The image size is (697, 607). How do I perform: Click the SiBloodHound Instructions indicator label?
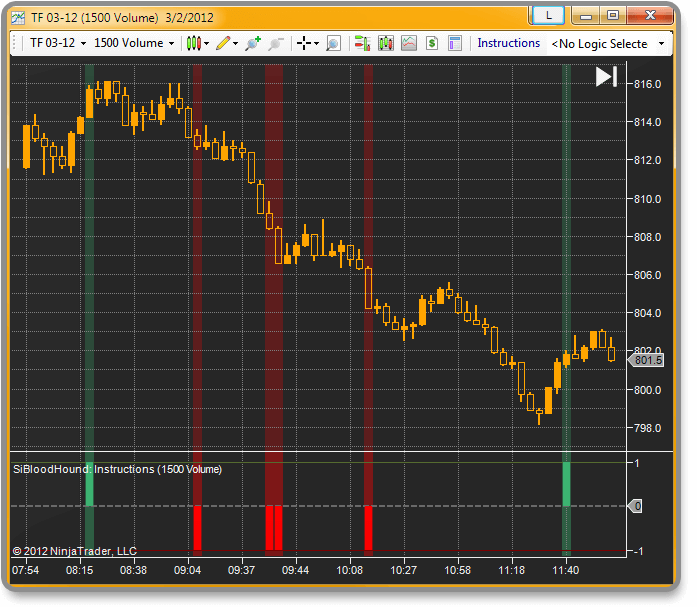click(117, 469)
